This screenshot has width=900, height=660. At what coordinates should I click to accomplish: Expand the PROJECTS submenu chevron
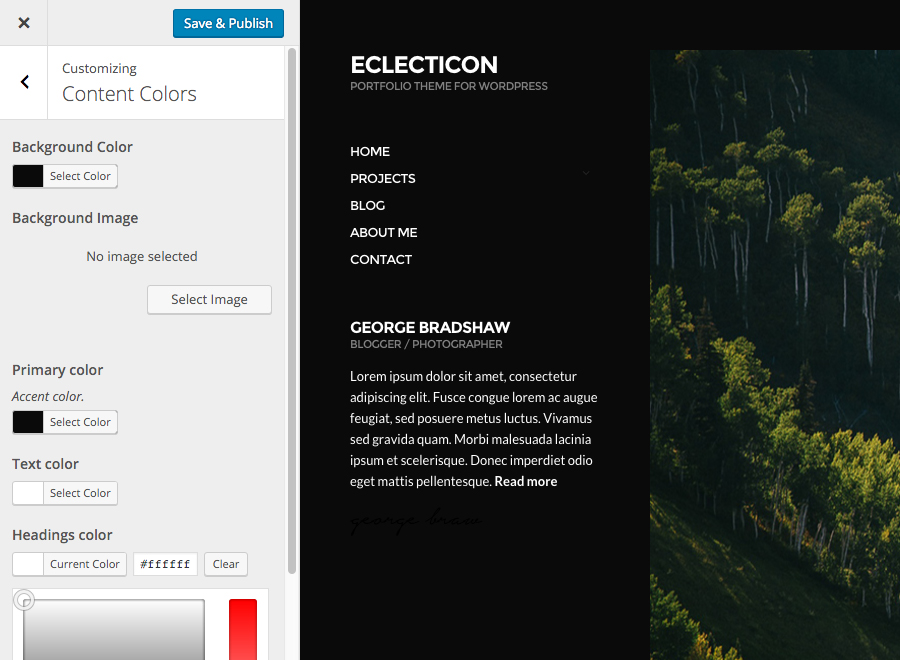tap(585, 172)
